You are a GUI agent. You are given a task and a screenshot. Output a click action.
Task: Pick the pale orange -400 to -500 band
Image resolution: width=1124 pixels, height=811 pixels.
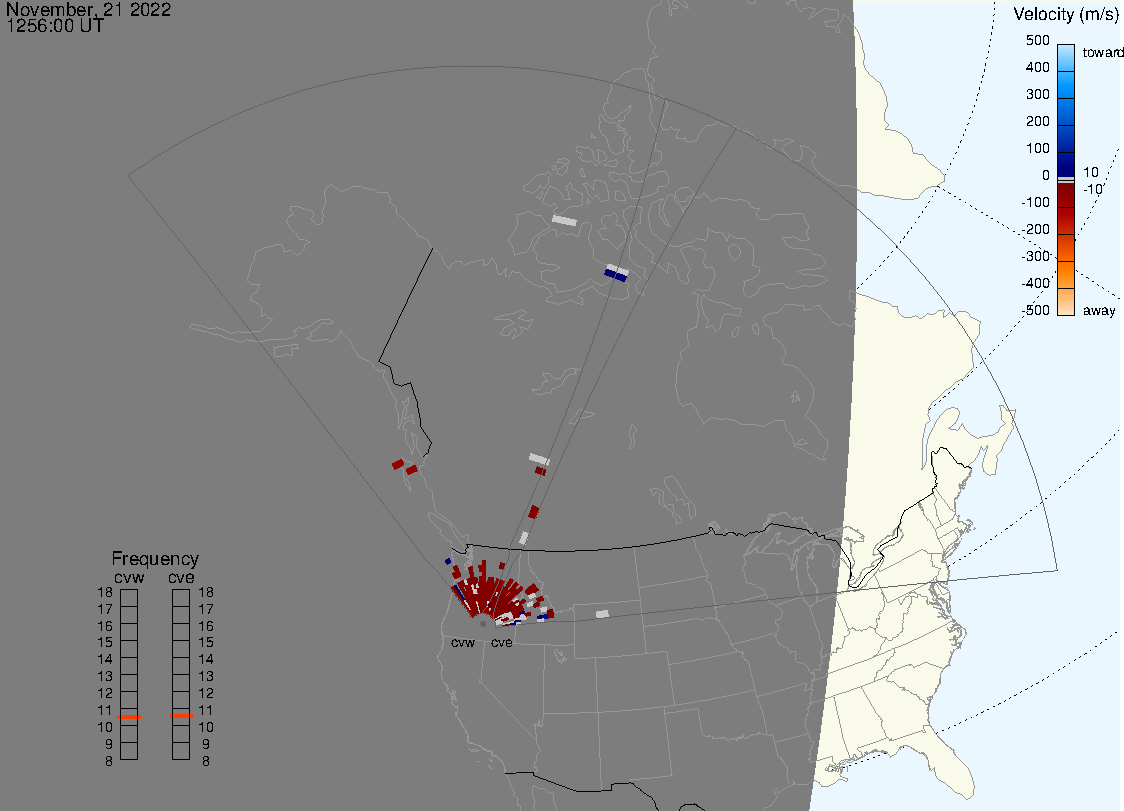click(x=1066, y=302)
